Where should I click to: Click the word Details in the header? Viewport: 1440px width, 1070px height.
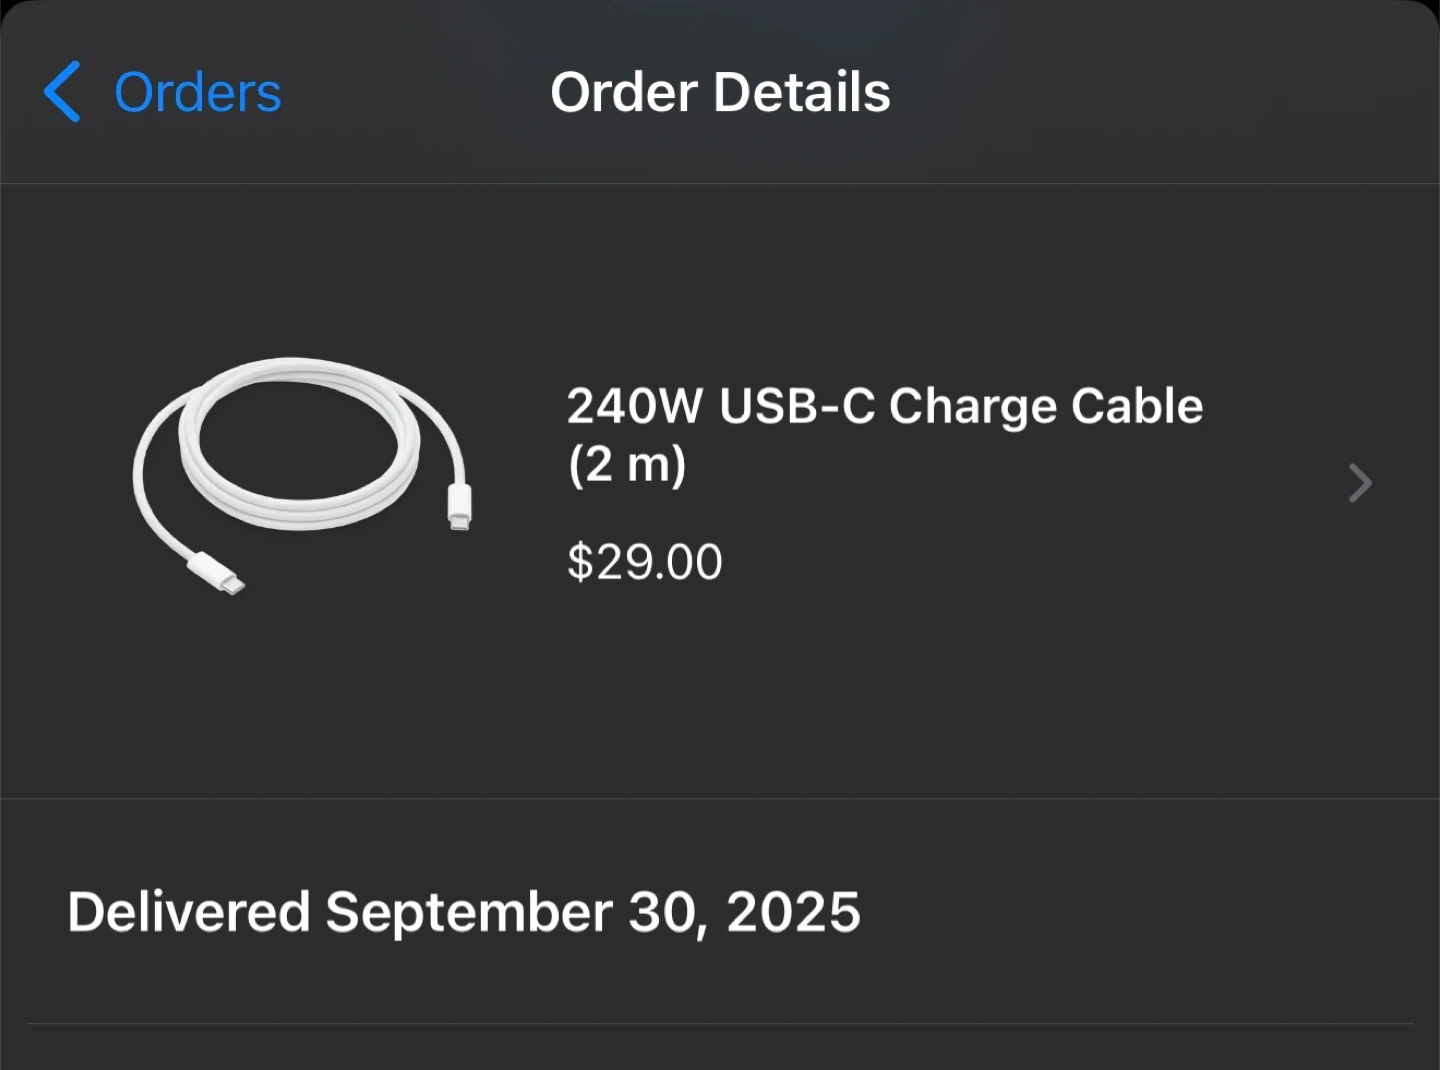(802, 93)
